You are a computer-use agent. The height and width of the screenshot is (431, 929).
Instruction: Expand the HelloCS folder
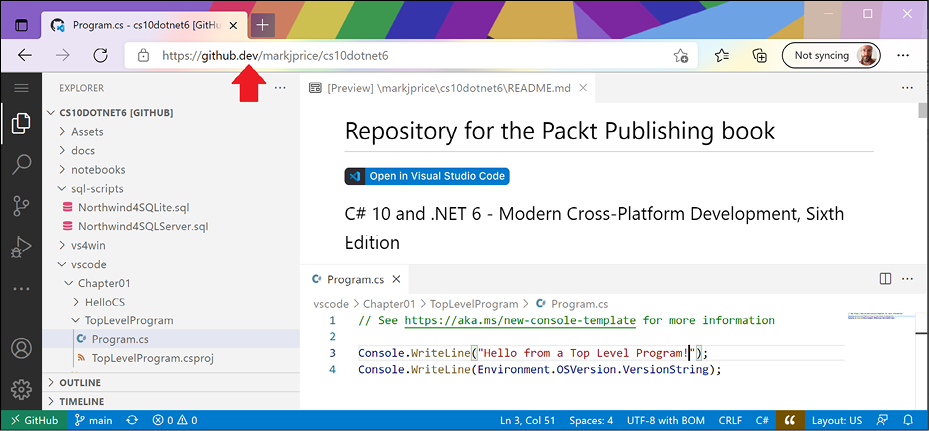105,302
